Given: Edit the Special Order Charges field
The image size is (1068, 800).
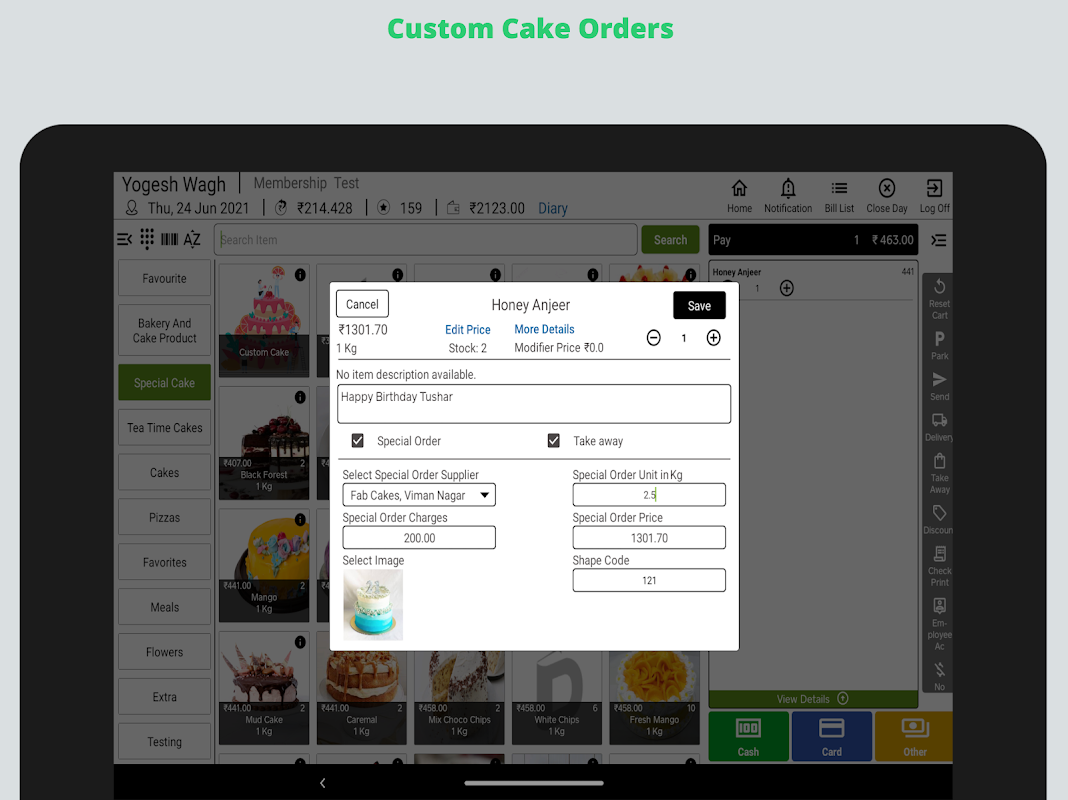Looking at the screenshot, I should (x=419, y=538).
